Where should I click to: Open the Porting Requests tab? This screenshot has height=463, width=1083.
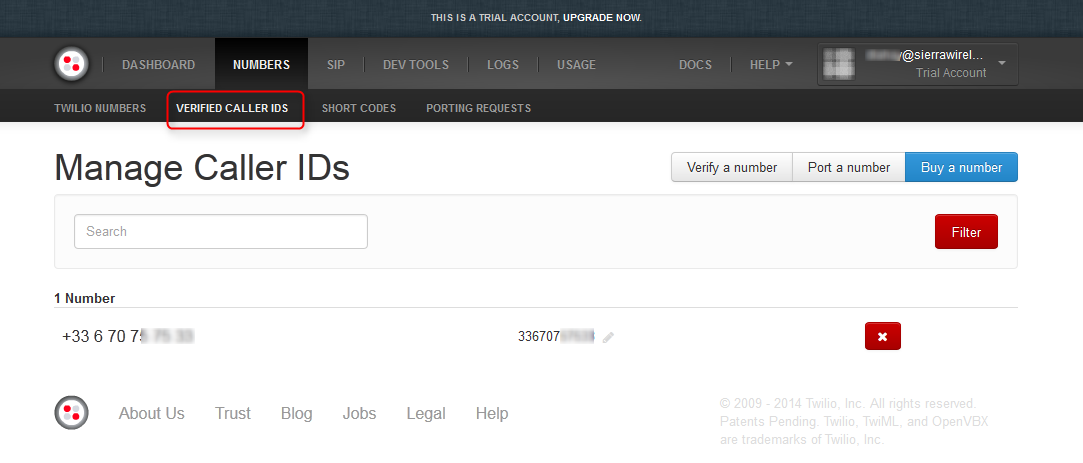point(478,108)
